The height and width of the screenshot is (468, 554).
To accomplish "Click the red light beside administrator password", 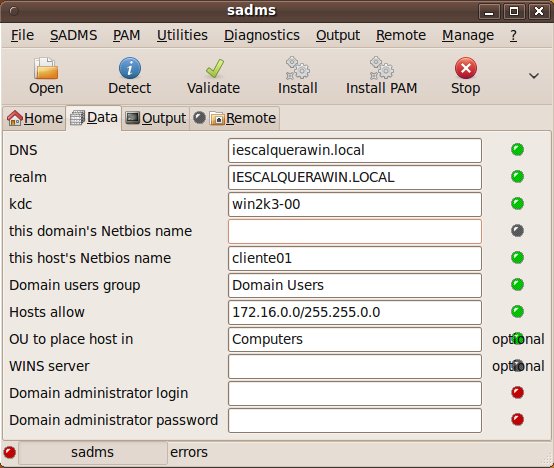I will [x=517, y=420].
